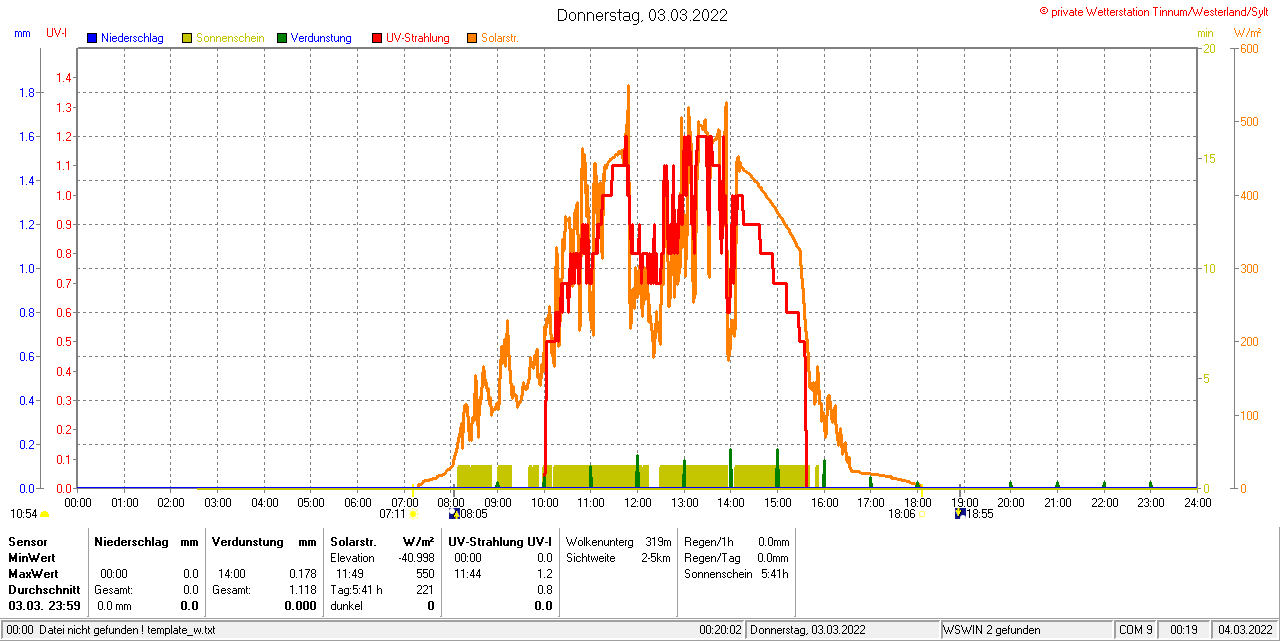Click the UV max time 11:44
Image resolution: width=1280 pixels, height=641 pixels.
467,574
